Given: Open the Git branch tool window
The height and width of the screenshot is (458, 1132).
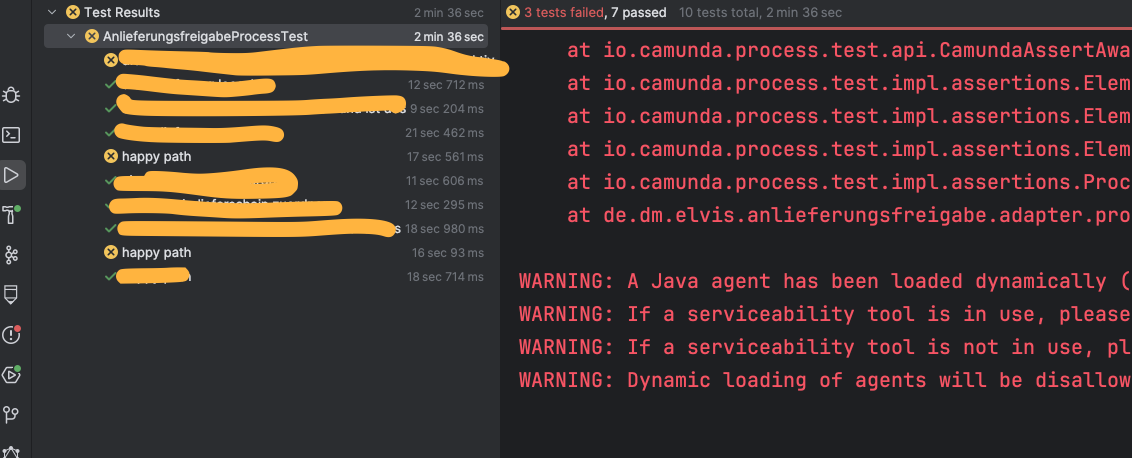Looking at the screenshot, I should 12,414.
